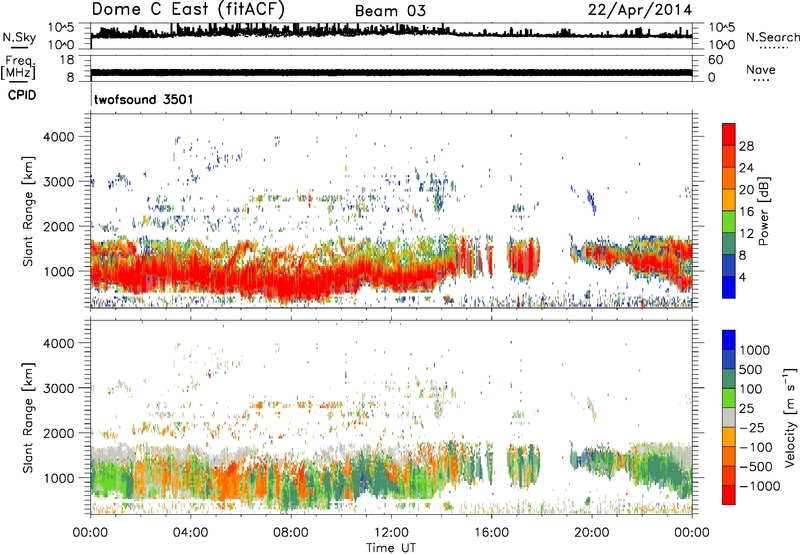Click the "-500" velocity color bar label
This screenshot has width=800, height=554.
[x=755, y=467]
